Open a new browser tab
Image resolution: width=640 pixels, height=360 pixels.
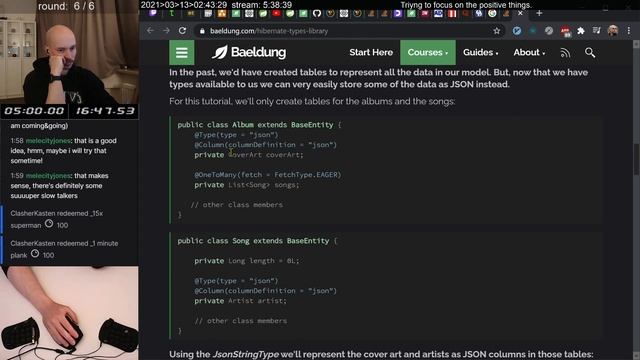(539, 13)
